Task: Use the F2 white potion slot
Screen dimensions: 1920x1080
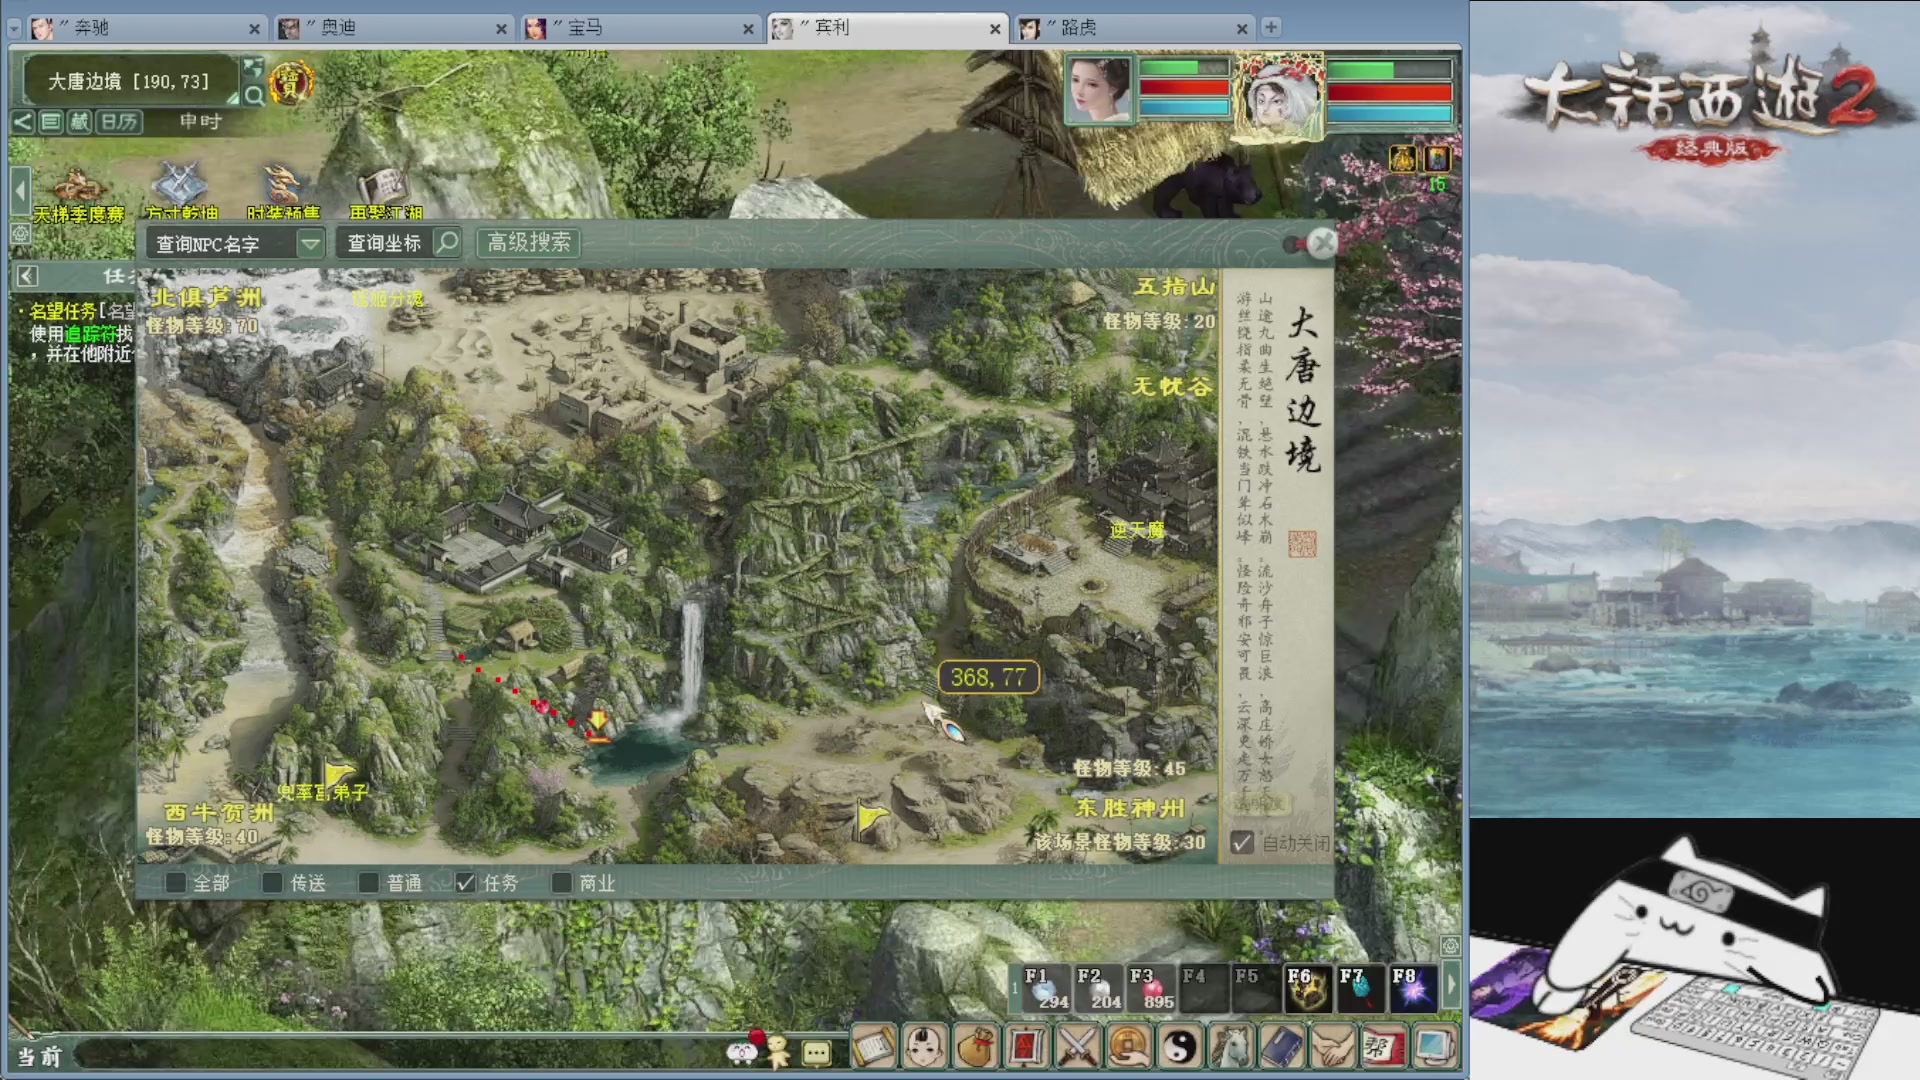Action: pyautogui.click(x=1098, y=988)
